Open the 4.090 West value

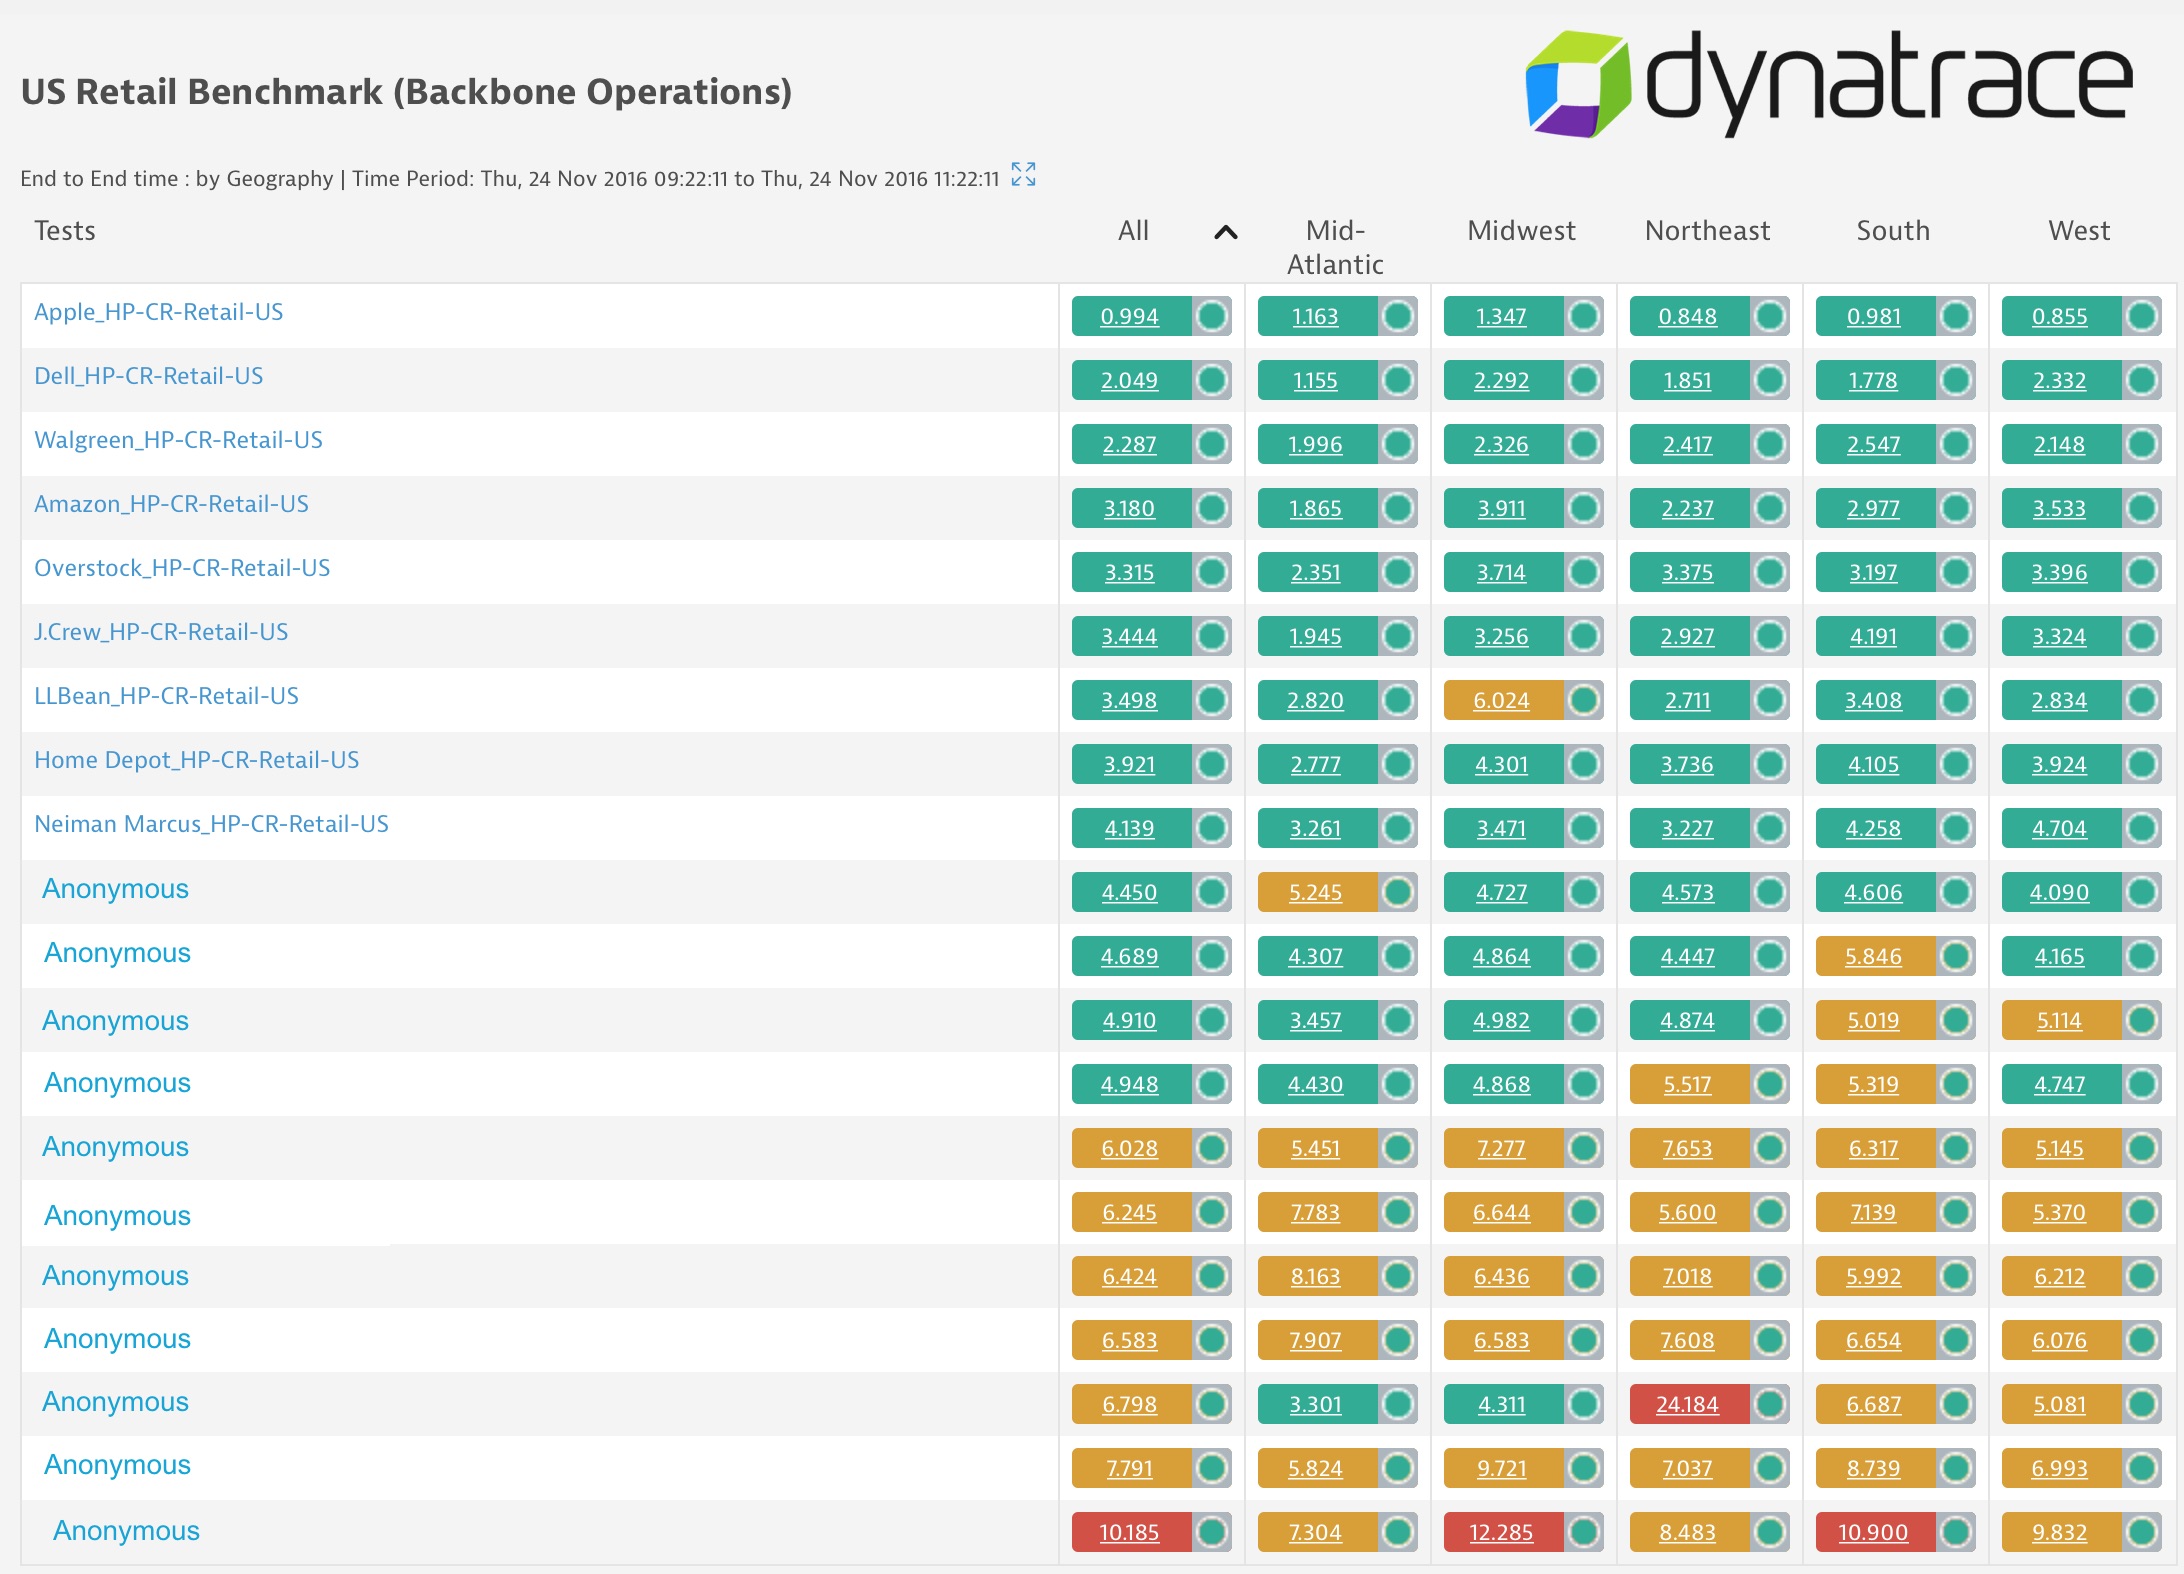click(x=2059, y=892)
